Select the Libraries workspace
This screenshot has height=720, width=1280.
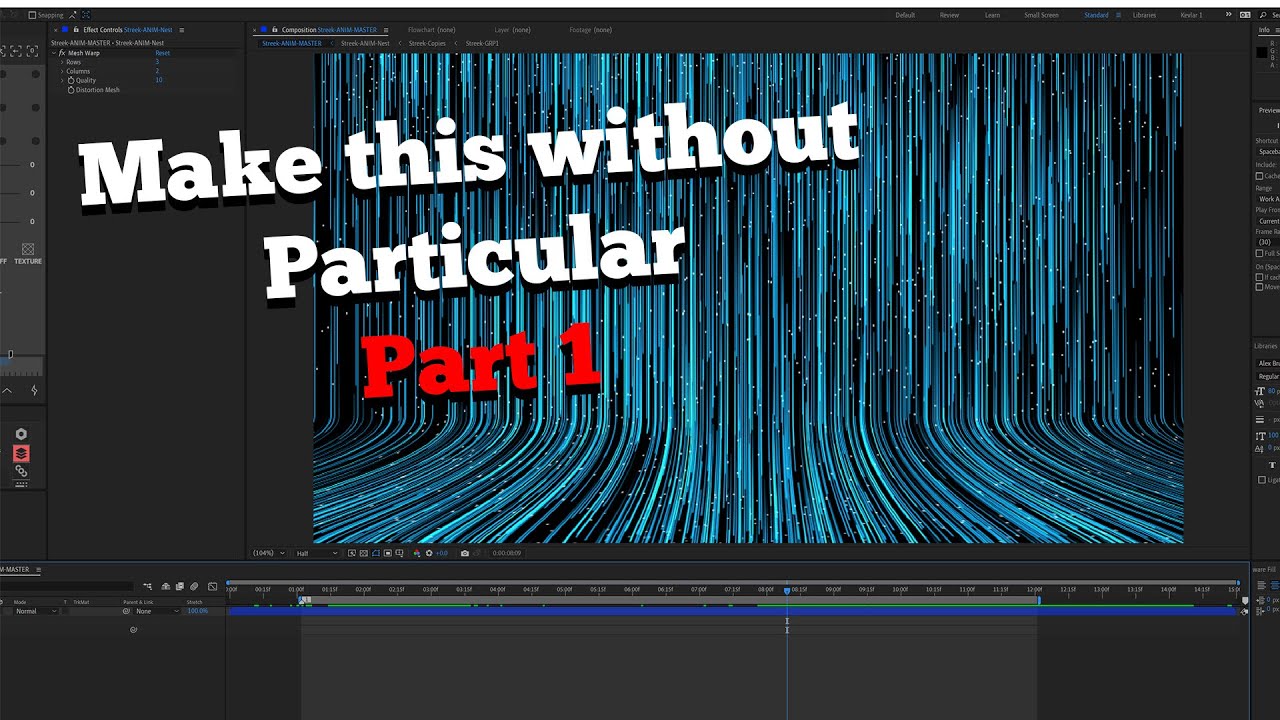pyautogui.click(x=1144, y=15)
